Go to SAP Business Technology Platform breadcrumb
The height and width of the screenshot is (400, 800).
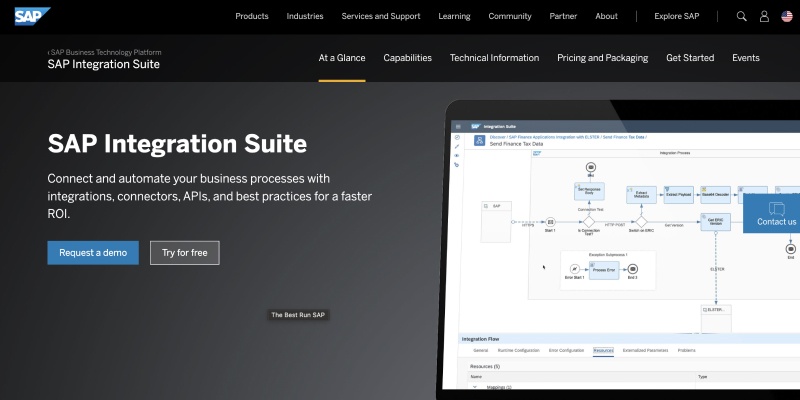(x=105, y=52)
